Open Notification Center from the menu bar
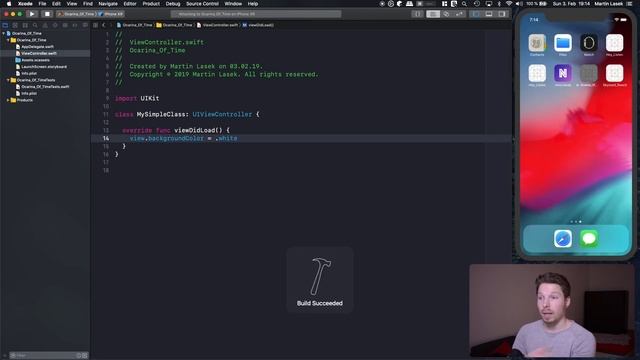This screenshot has width=640, height=360. coord(630,4)
